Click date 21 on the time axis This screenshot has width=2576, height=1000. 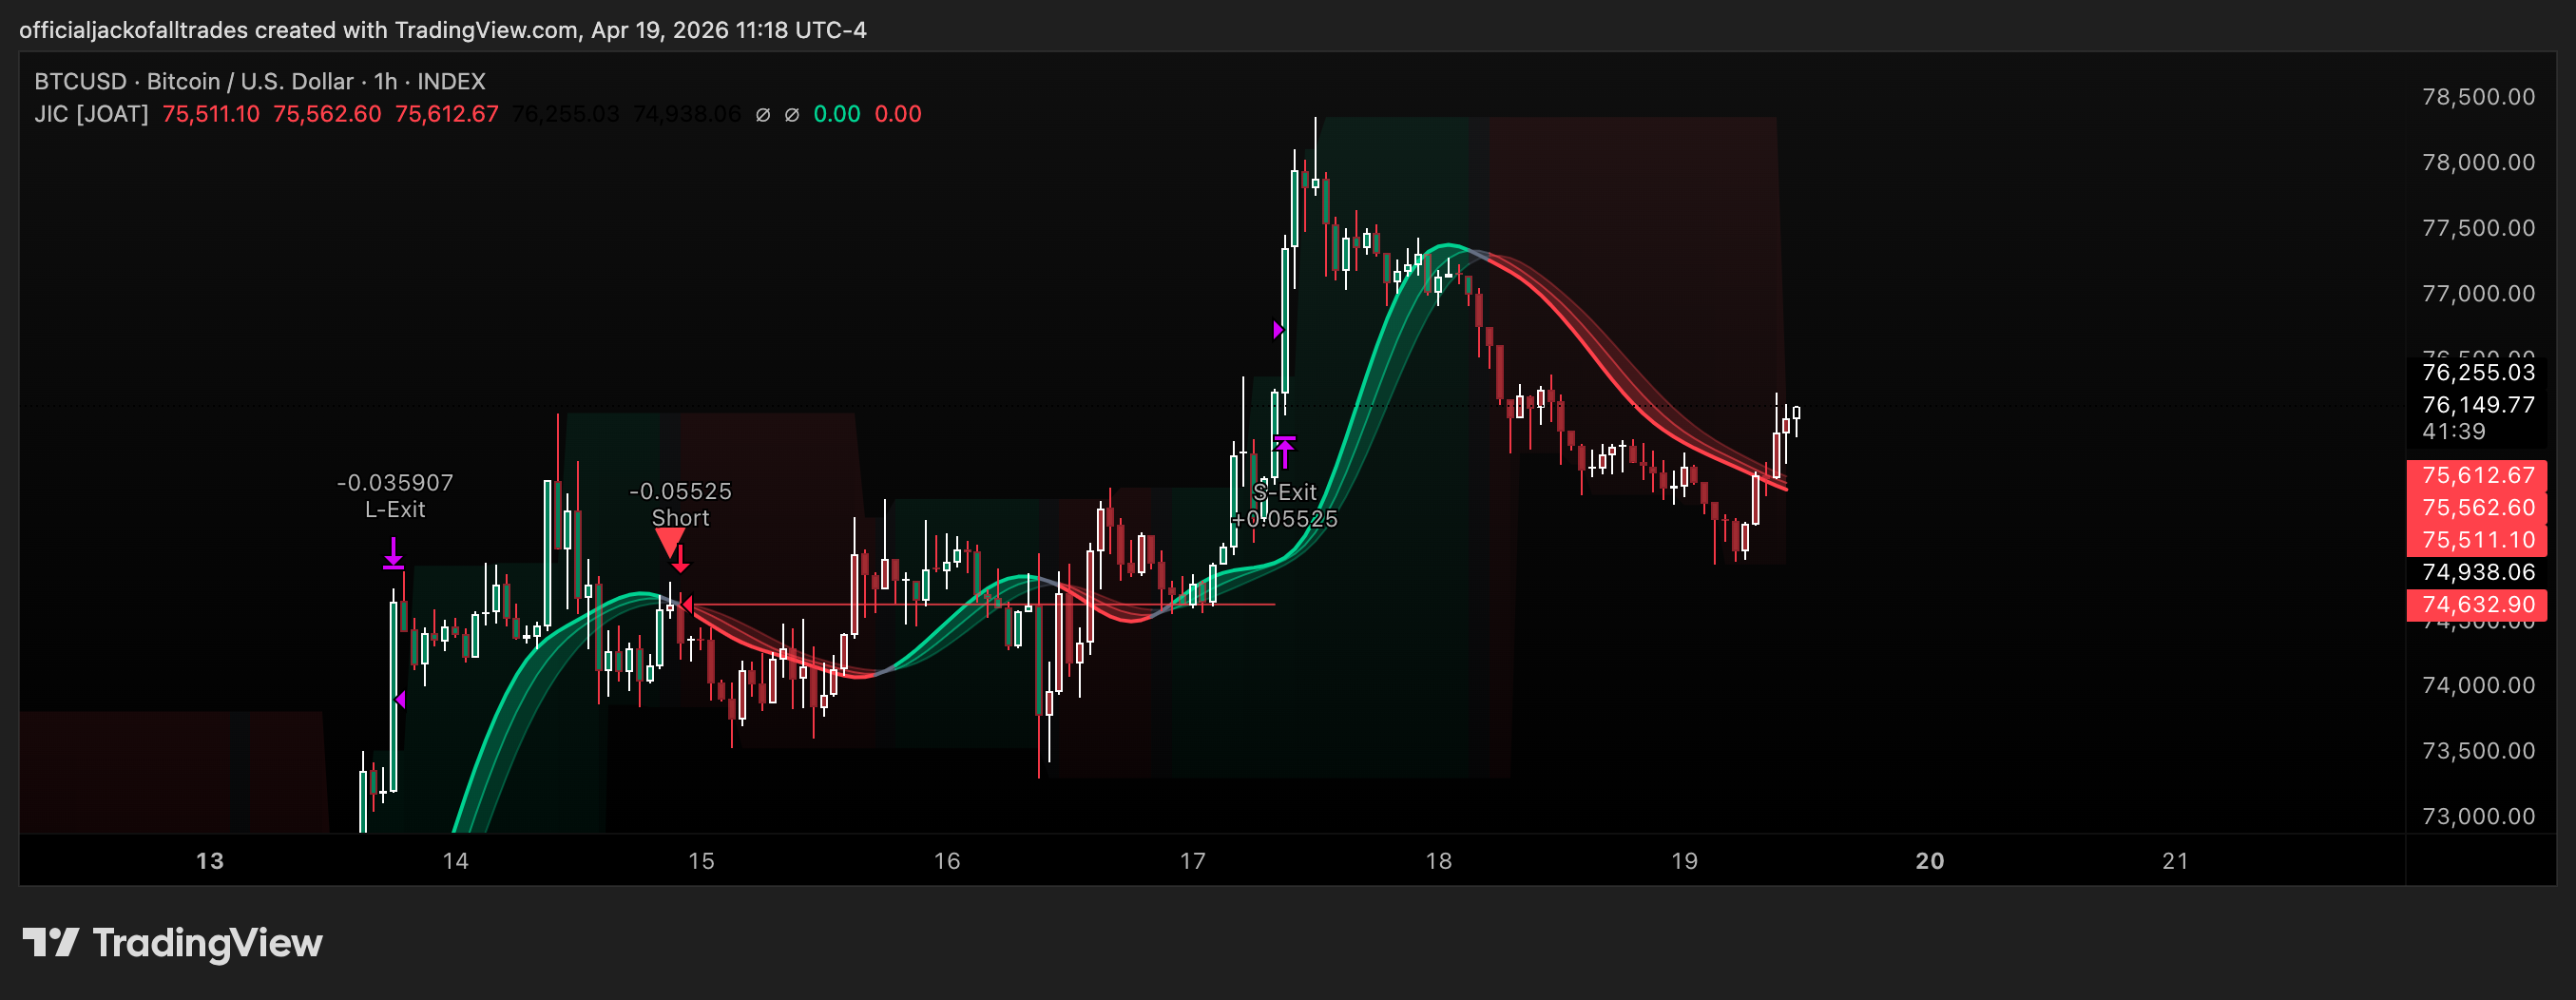point(2176,861)
